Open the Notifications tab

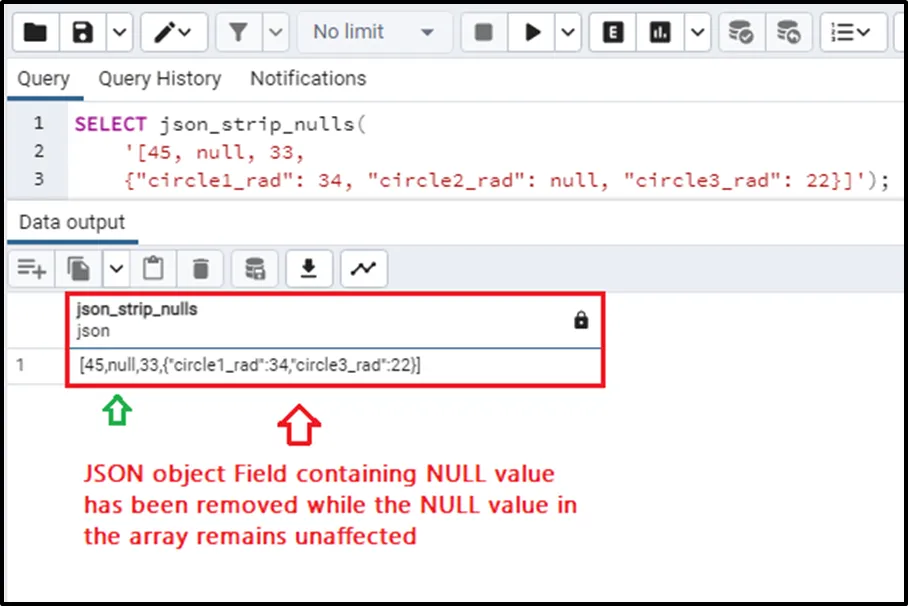(x=308, y=78)
